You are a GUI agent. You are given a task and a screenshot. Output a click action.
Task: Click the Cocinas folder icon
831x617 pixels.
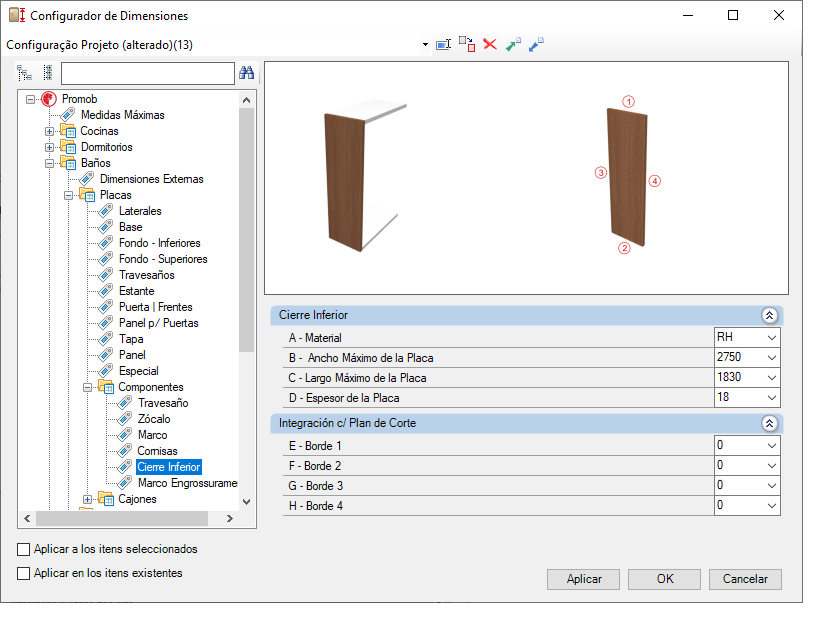click(67, 131)
